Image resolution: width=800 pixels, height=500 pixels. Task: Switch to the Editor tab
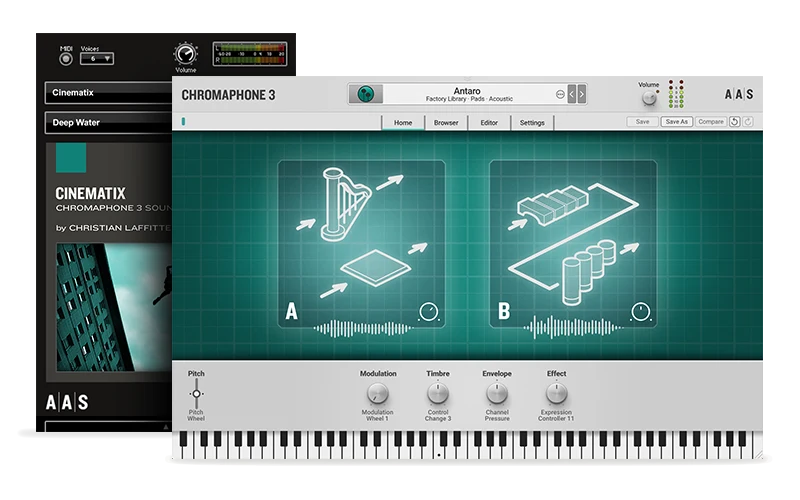(x=489, y=122)
